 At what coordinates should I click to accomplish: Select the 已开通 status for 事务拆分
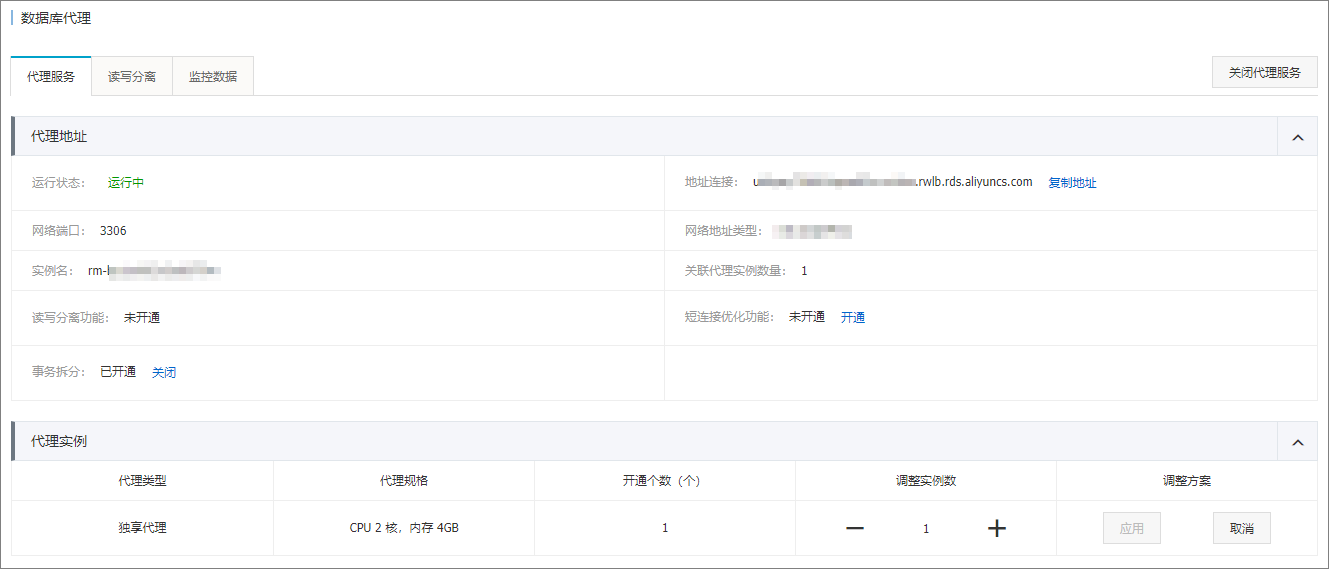[118, 372]
